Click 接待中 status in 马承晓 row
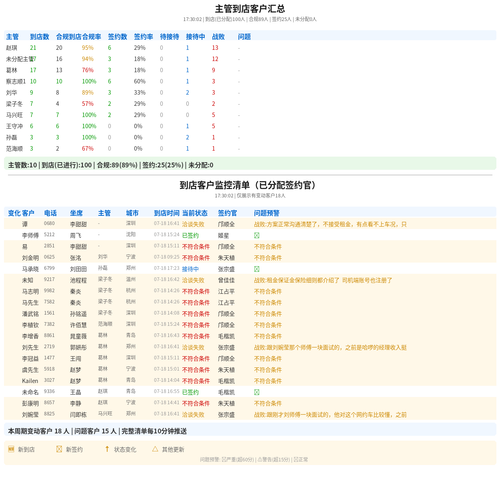 click(x=190, y=269)
